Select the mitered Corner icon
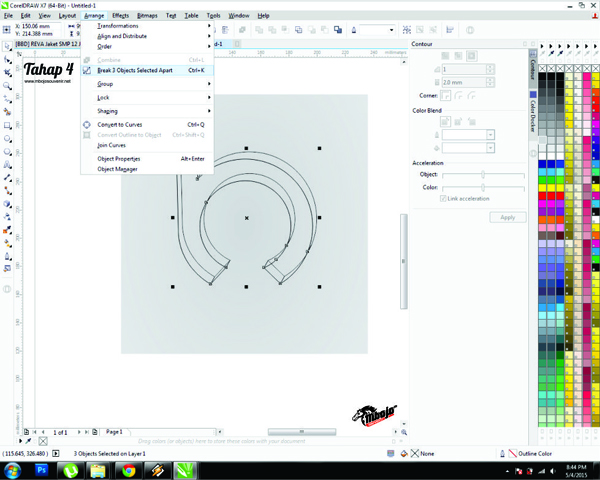 pos(446,96)
